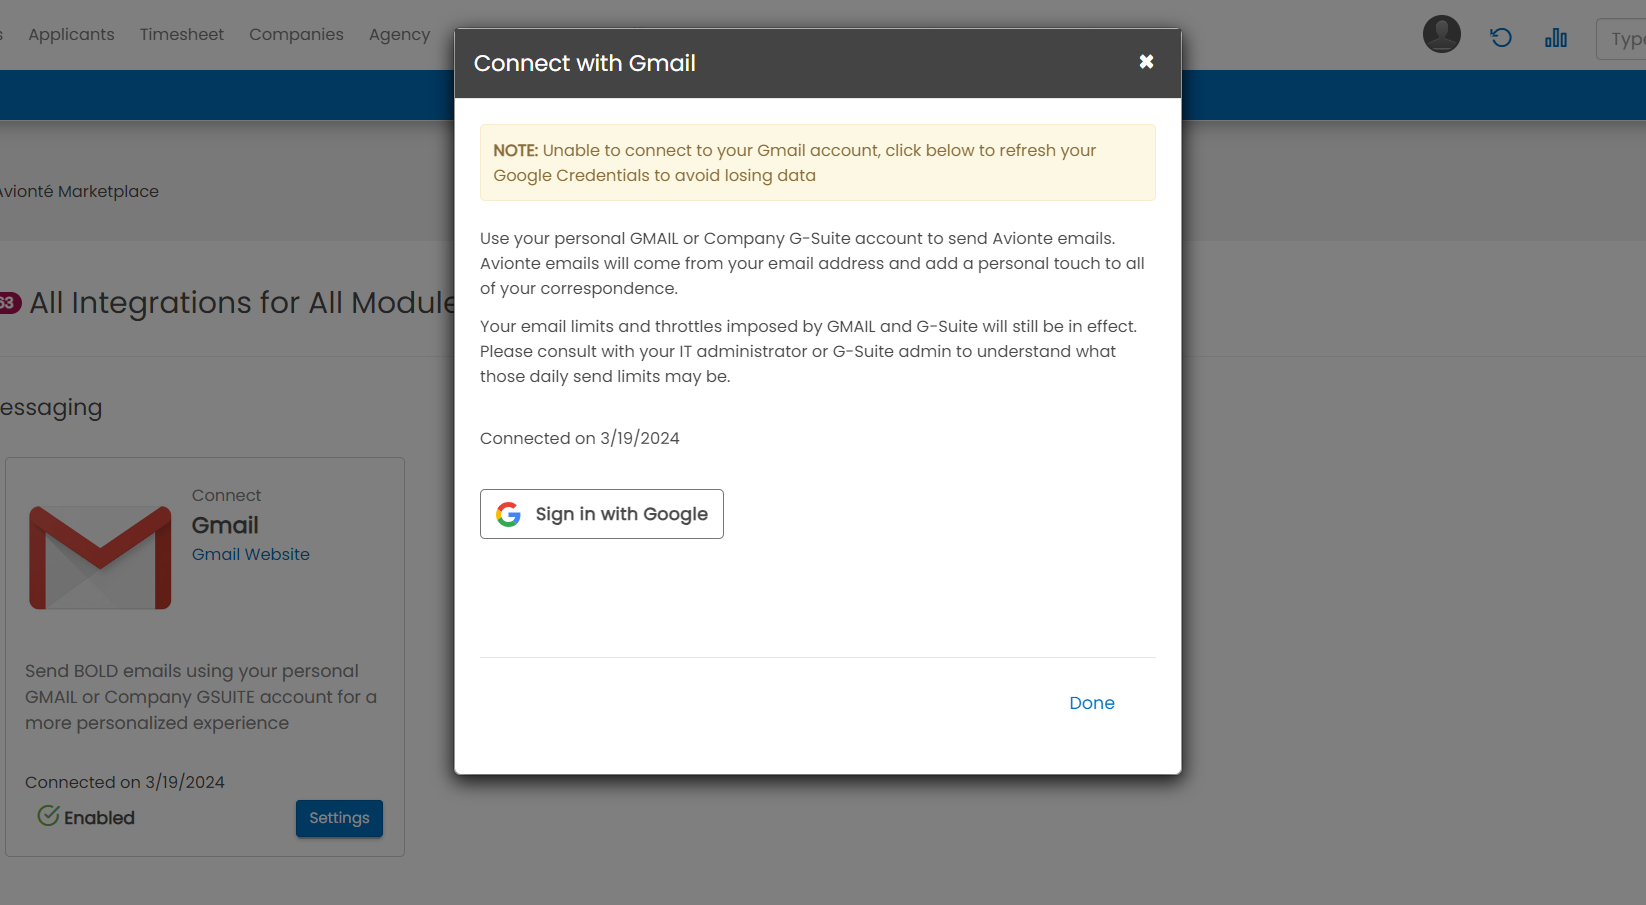1646x905 pixels.
Task: Click the Gmail envelope logo
Action: [x=100, y=557]
